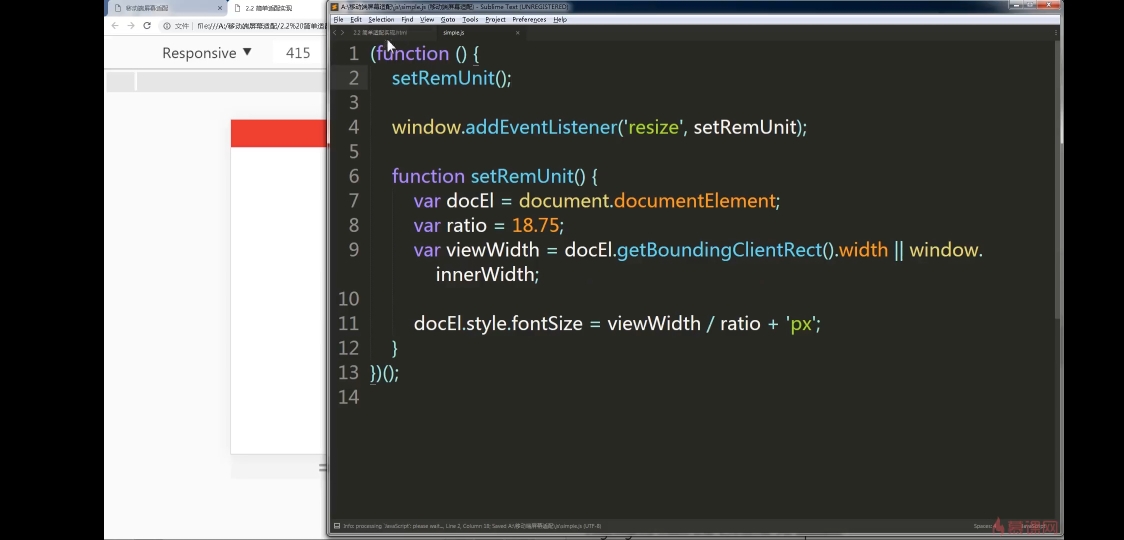This screenshot has width=1124, height=540.
Task: Click the 'px' string in the code
Action: 801,324
